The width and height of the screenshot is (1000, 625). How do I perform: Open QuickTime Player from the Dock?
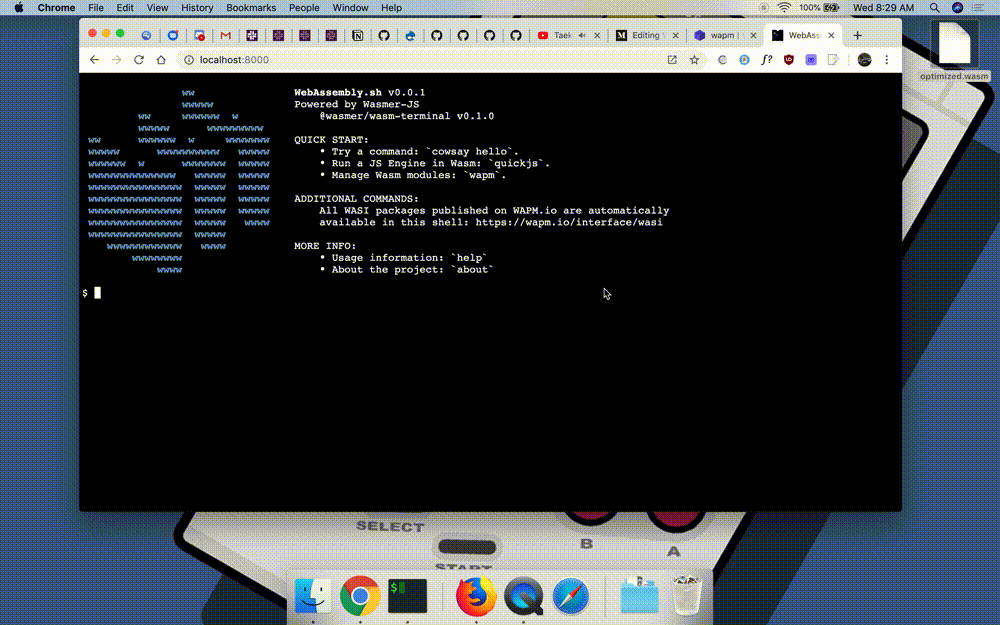tap(524, 596)
